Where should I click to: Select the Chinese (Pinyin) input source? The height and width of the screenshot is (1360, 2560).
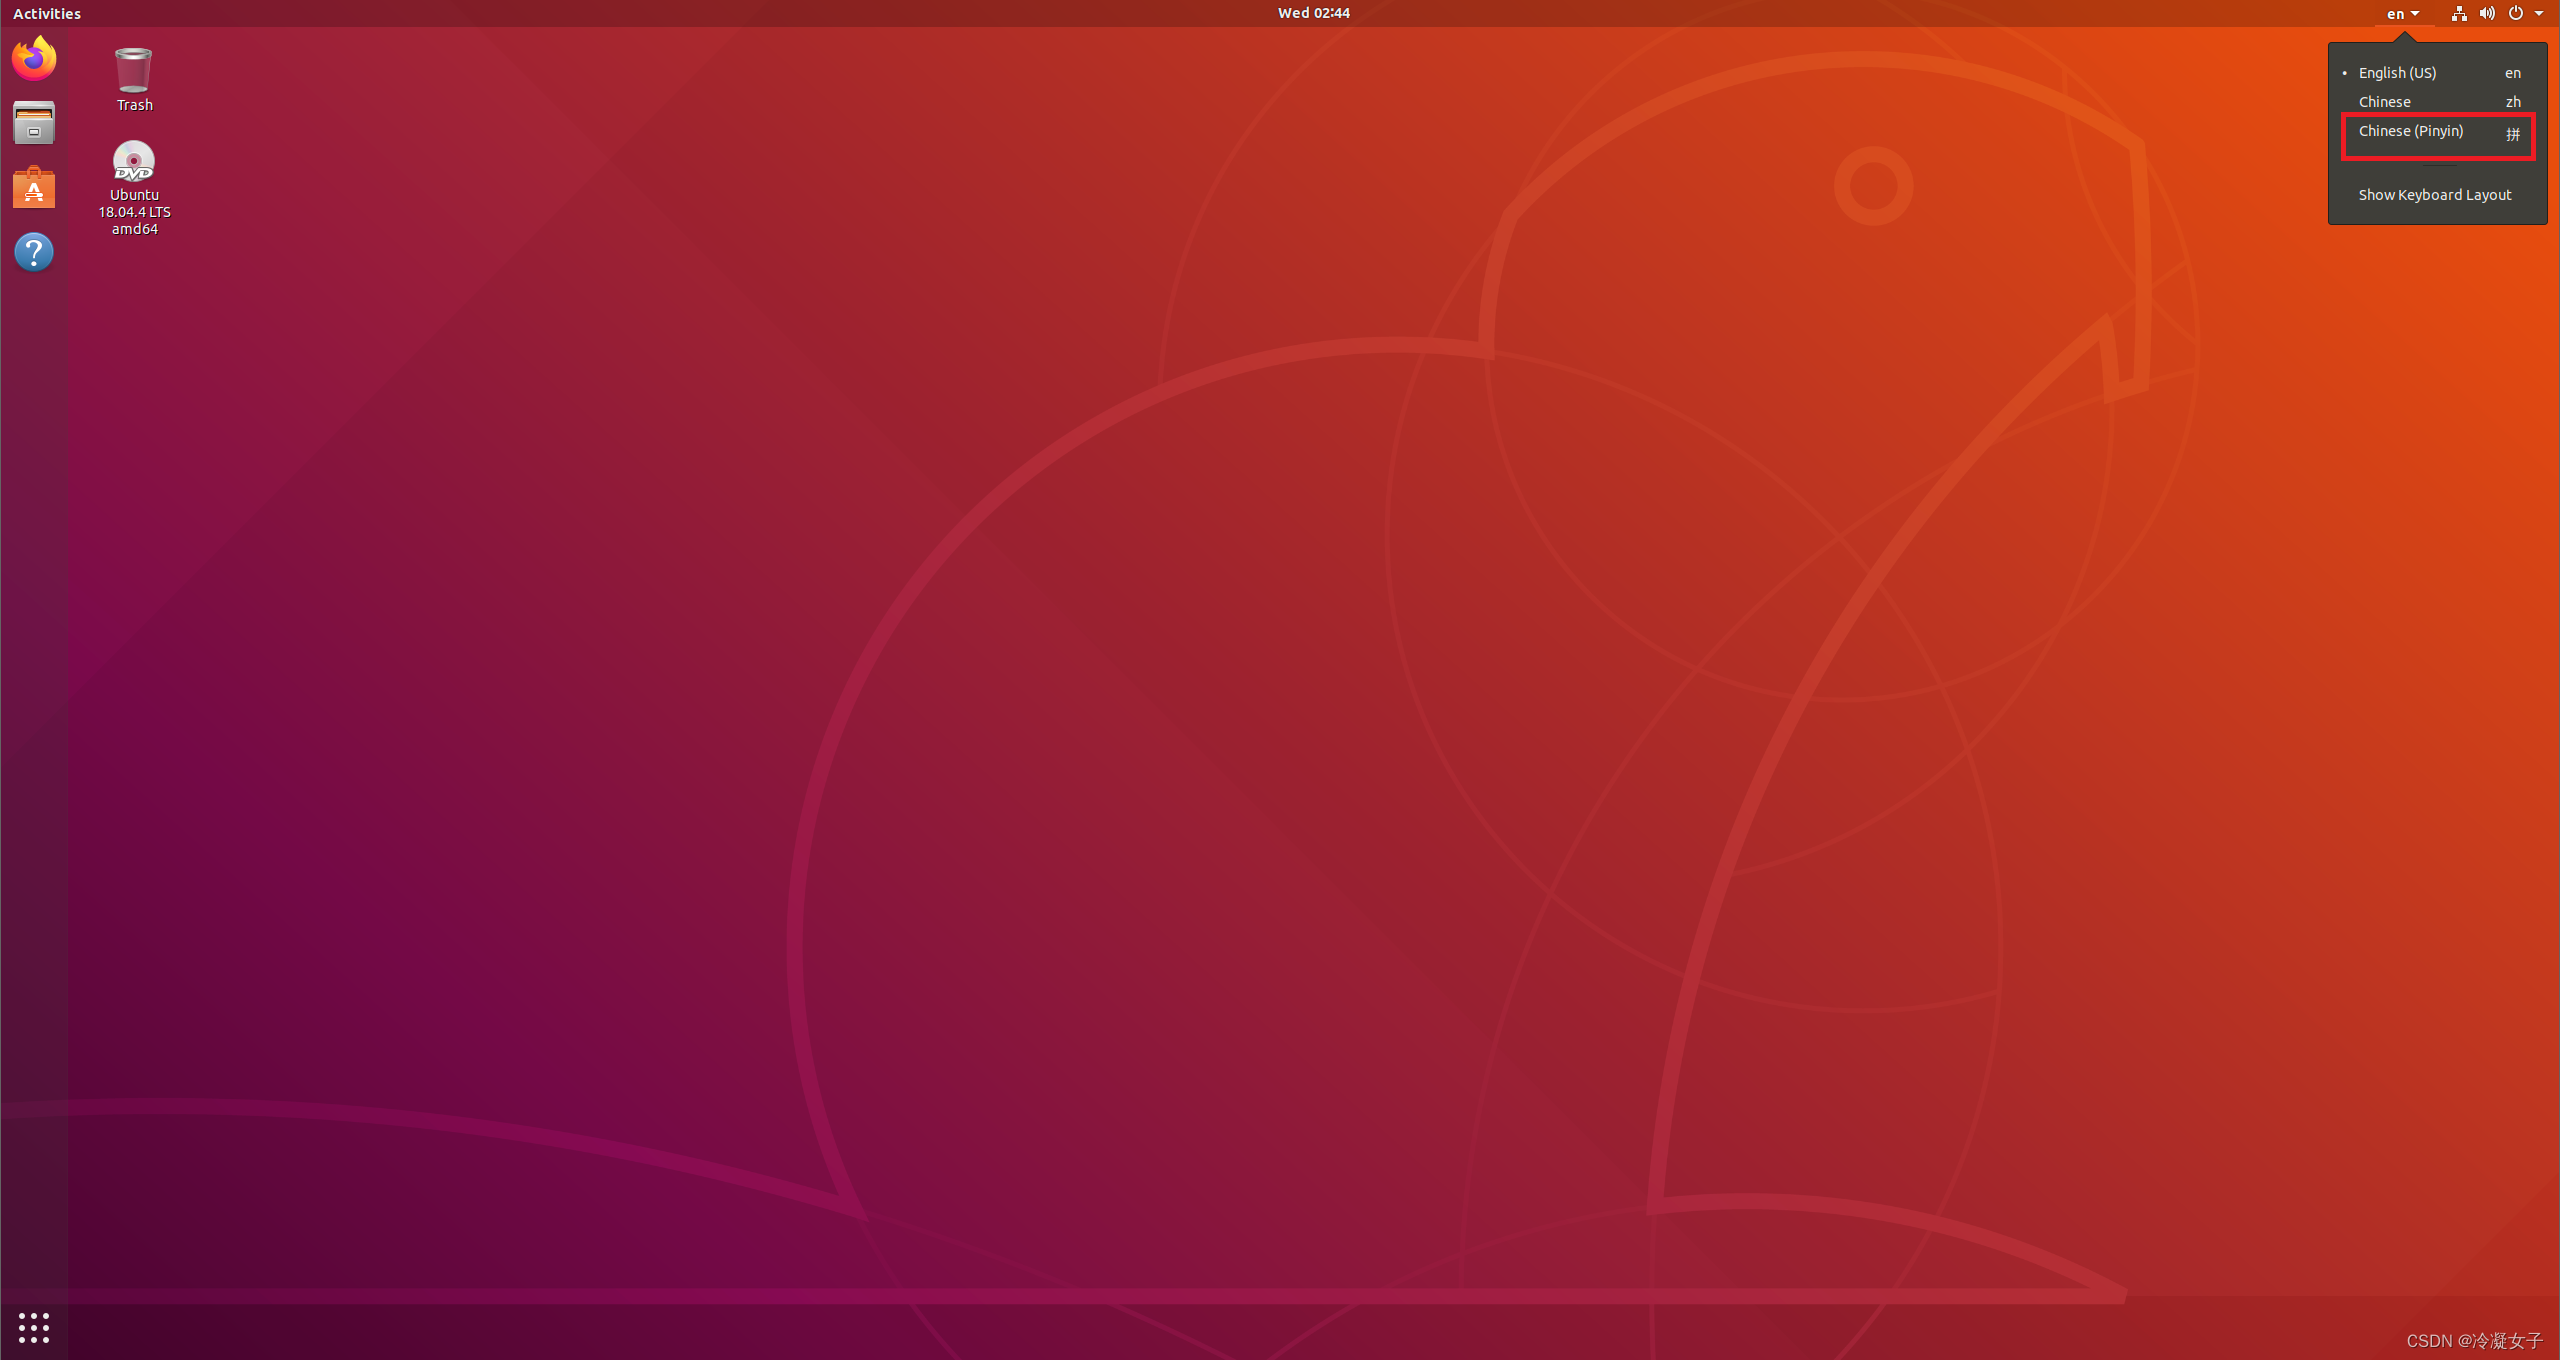pos(2412,131)
